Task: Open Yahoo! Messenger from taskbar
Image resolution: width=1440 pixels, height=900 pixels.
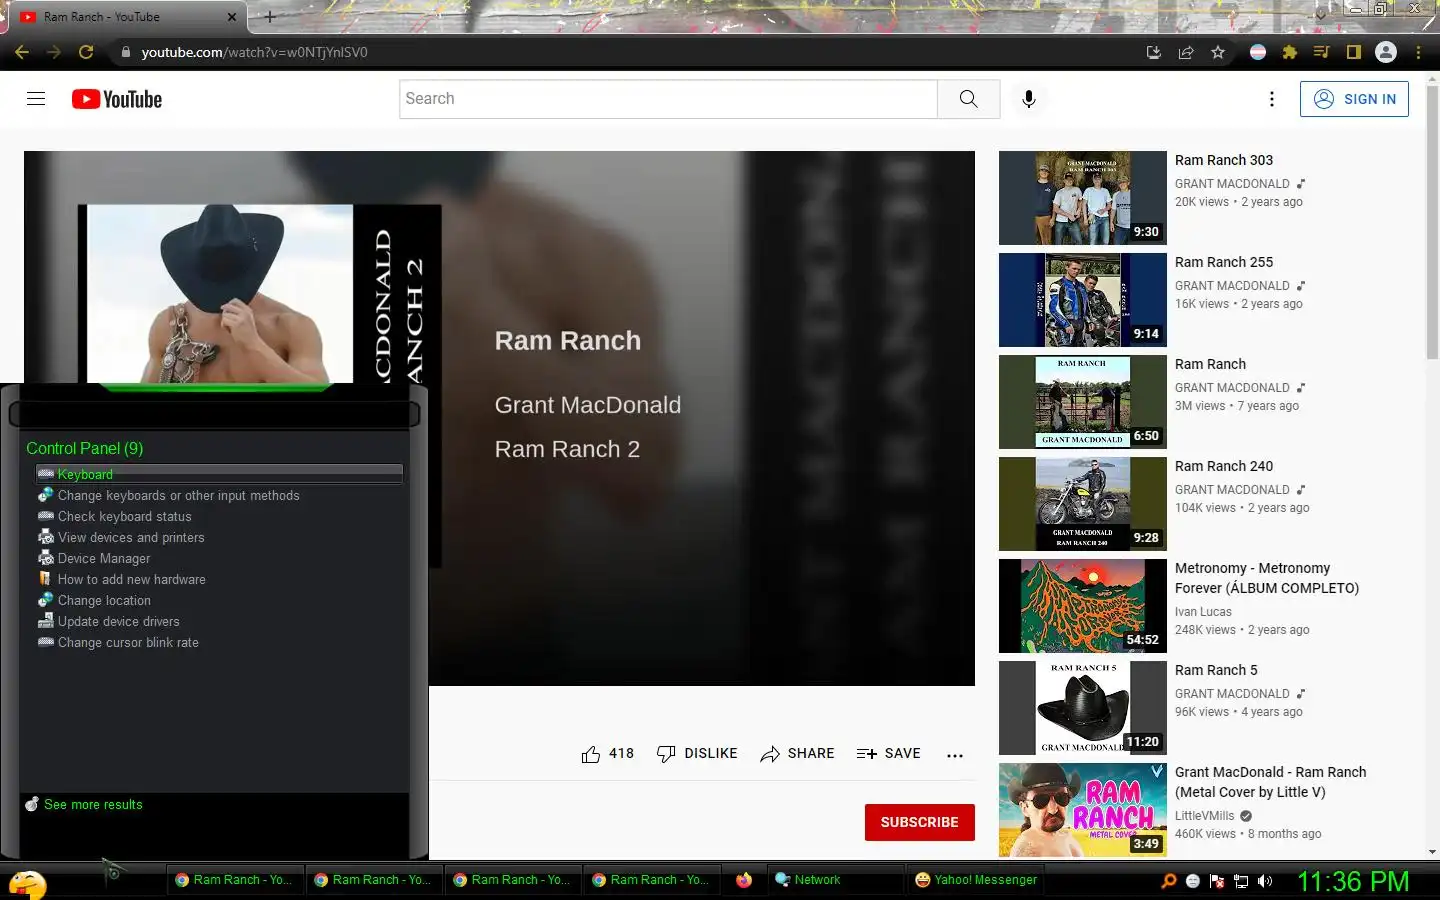Action: coord(977,880)
